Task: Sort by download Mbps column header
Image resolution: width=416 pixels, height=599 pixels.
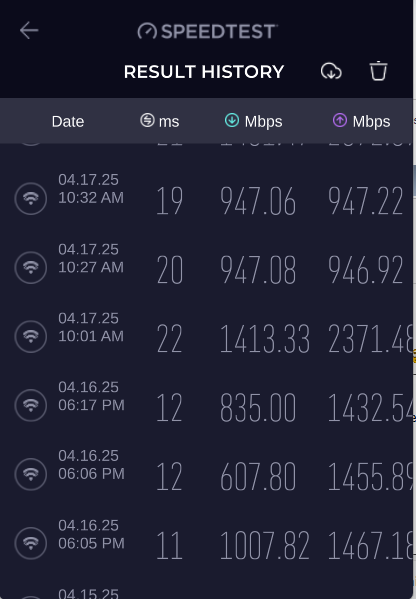Action: point(253,121)
